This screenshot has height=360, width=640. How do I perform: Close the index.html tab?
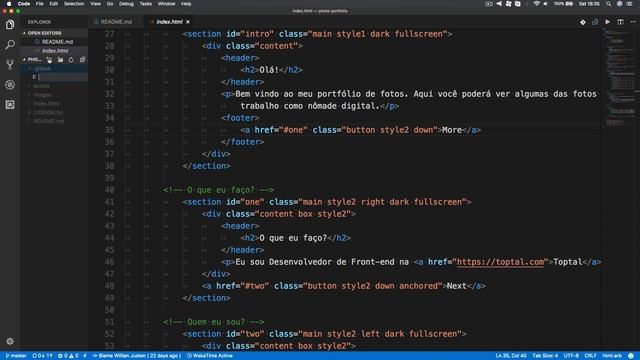(188, 22)
